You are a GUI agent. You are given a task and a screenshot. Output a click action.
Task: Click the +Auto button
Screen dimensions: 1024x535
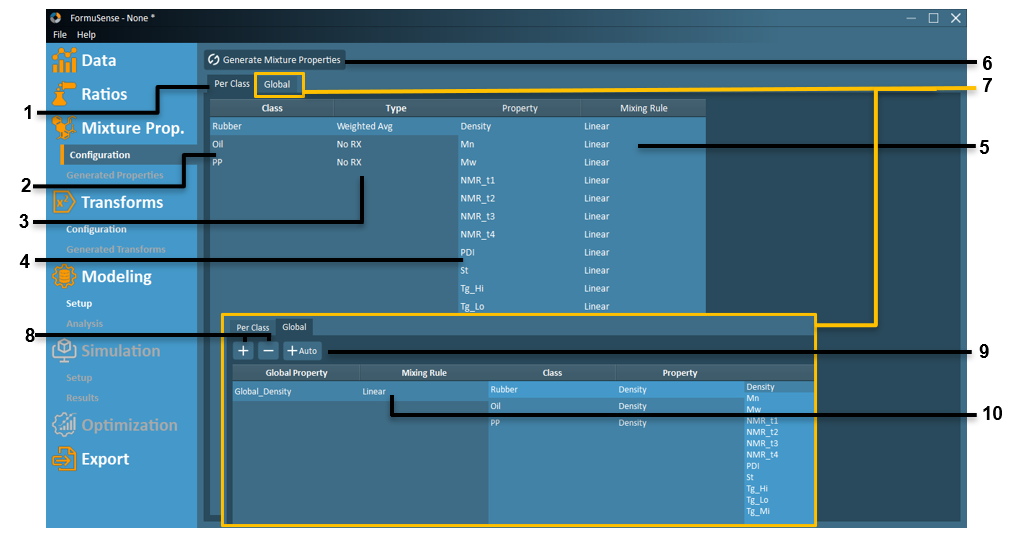click(302, 351)
